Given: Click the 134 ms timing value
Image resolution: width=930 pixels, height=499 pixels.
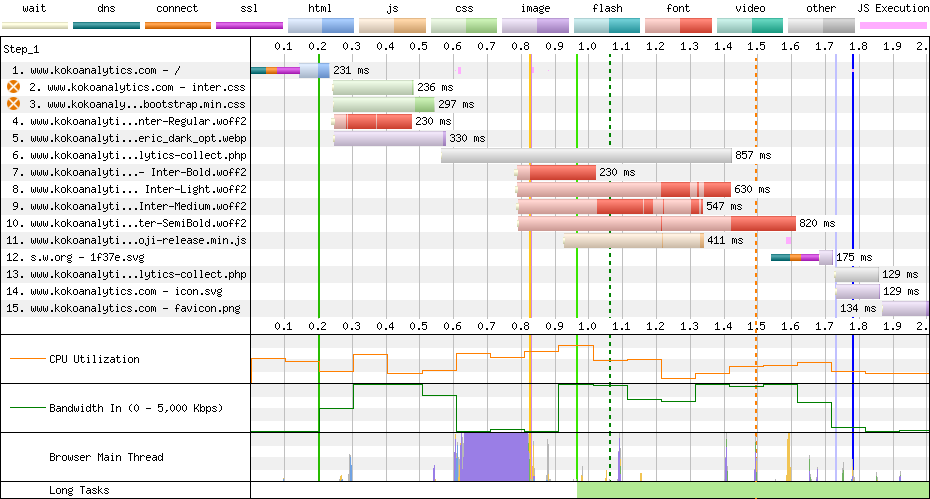Looking at the screenshot, I should coord(858,309).
